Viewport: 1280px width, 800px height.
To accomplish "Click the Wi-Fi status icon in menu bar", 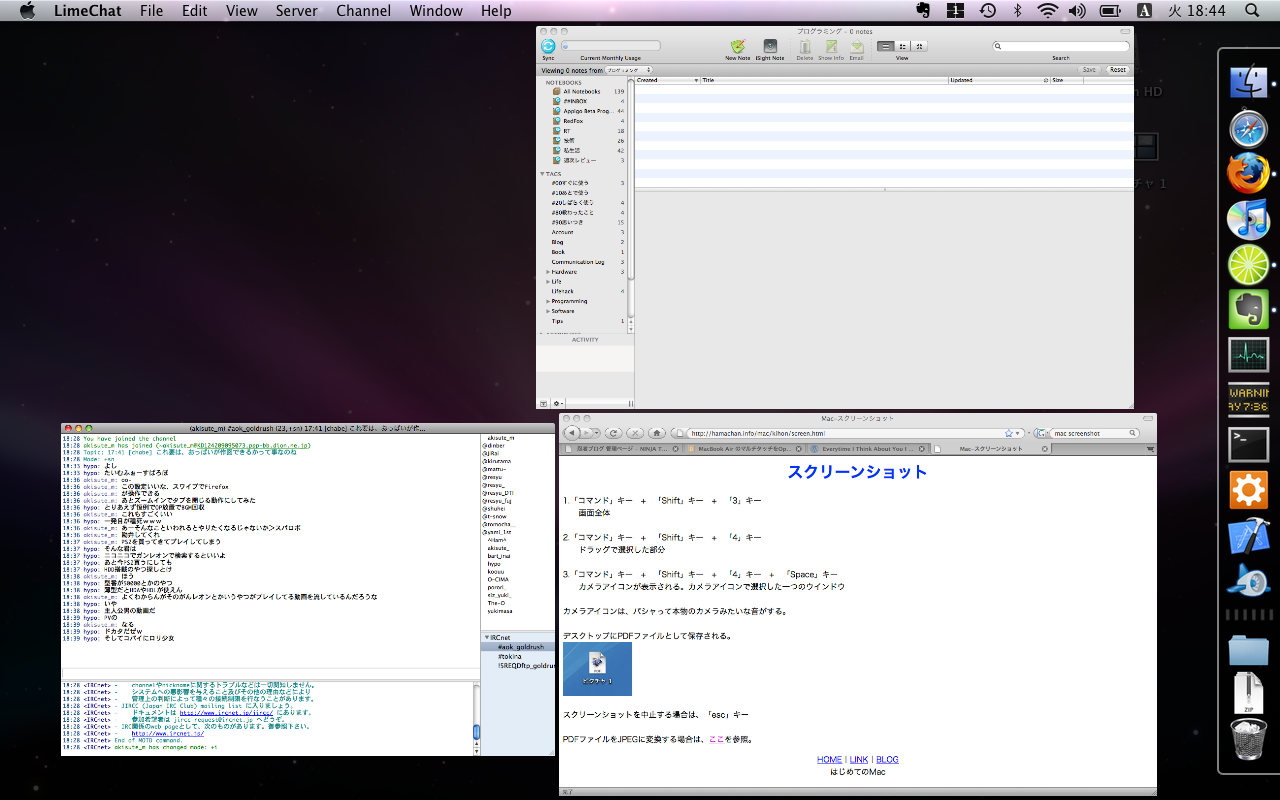I will (1047, 11).
